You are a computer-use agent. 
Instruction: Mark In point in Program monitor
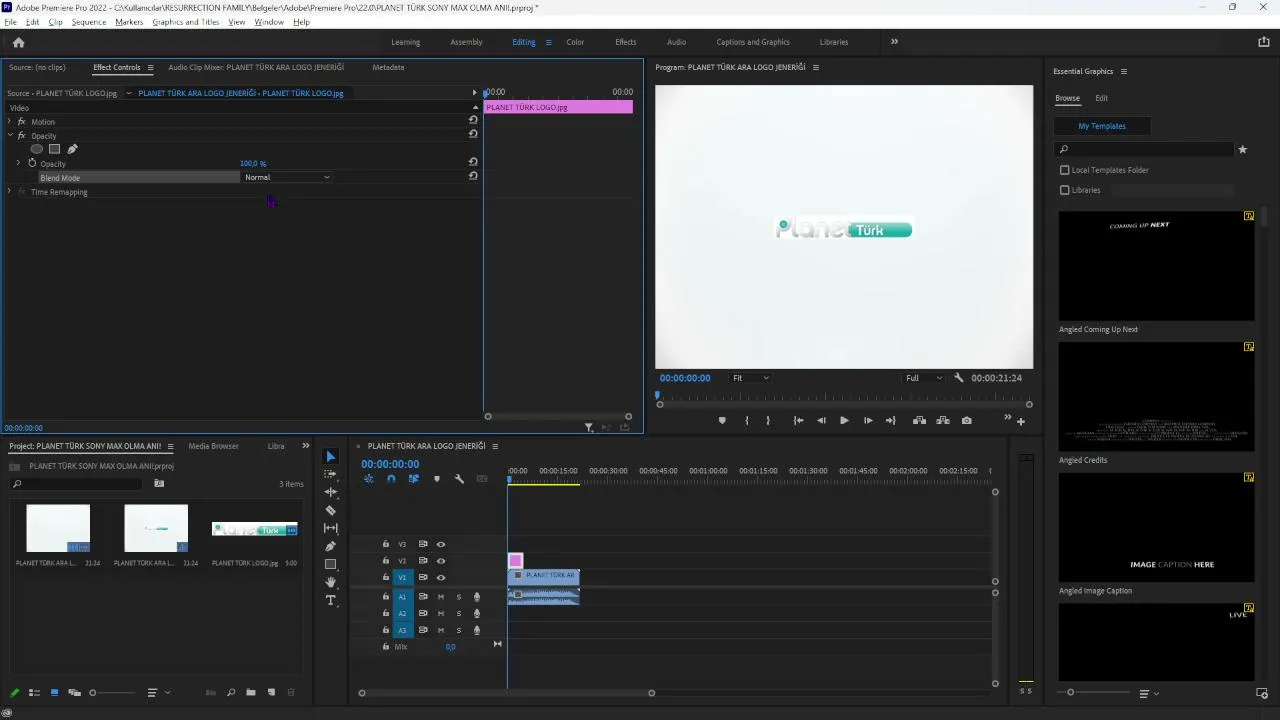pyautogui.click(x=747, y=421)
